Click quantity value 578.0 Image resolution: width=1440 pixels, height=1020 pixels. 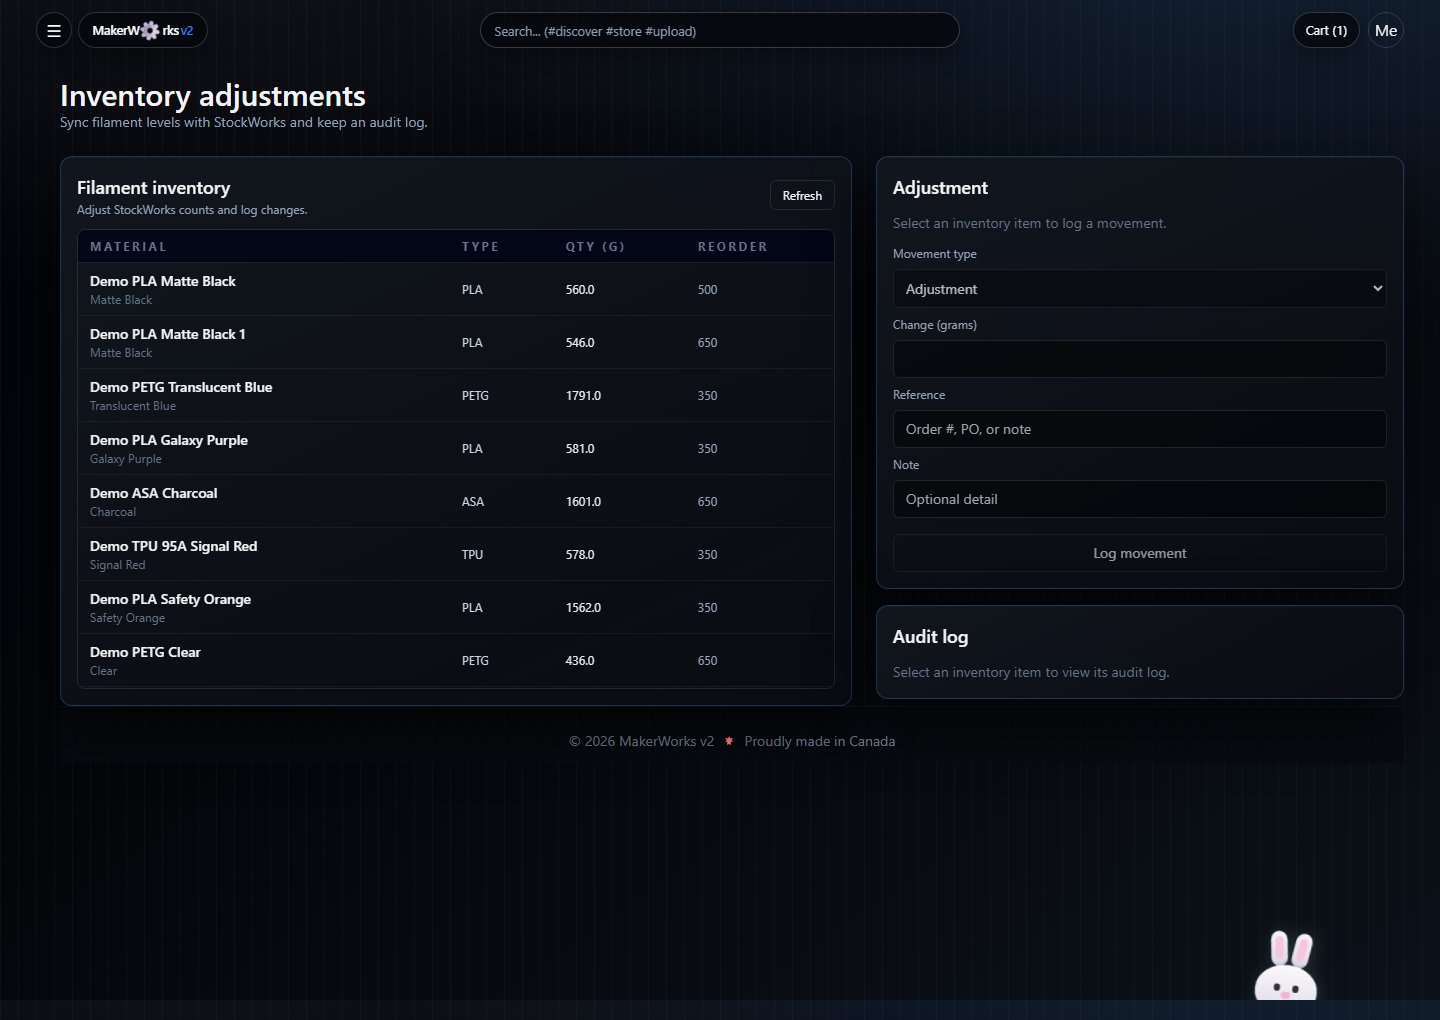pos(580,555)
